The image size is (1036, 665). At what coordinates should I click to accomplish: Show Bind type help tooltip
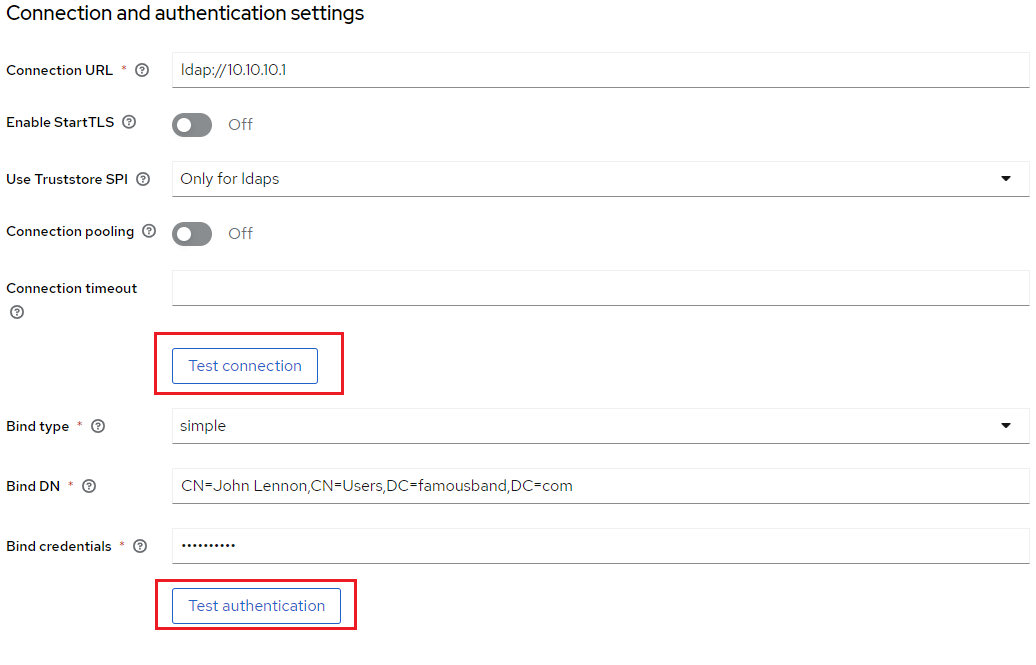click(x=98, y=426)
